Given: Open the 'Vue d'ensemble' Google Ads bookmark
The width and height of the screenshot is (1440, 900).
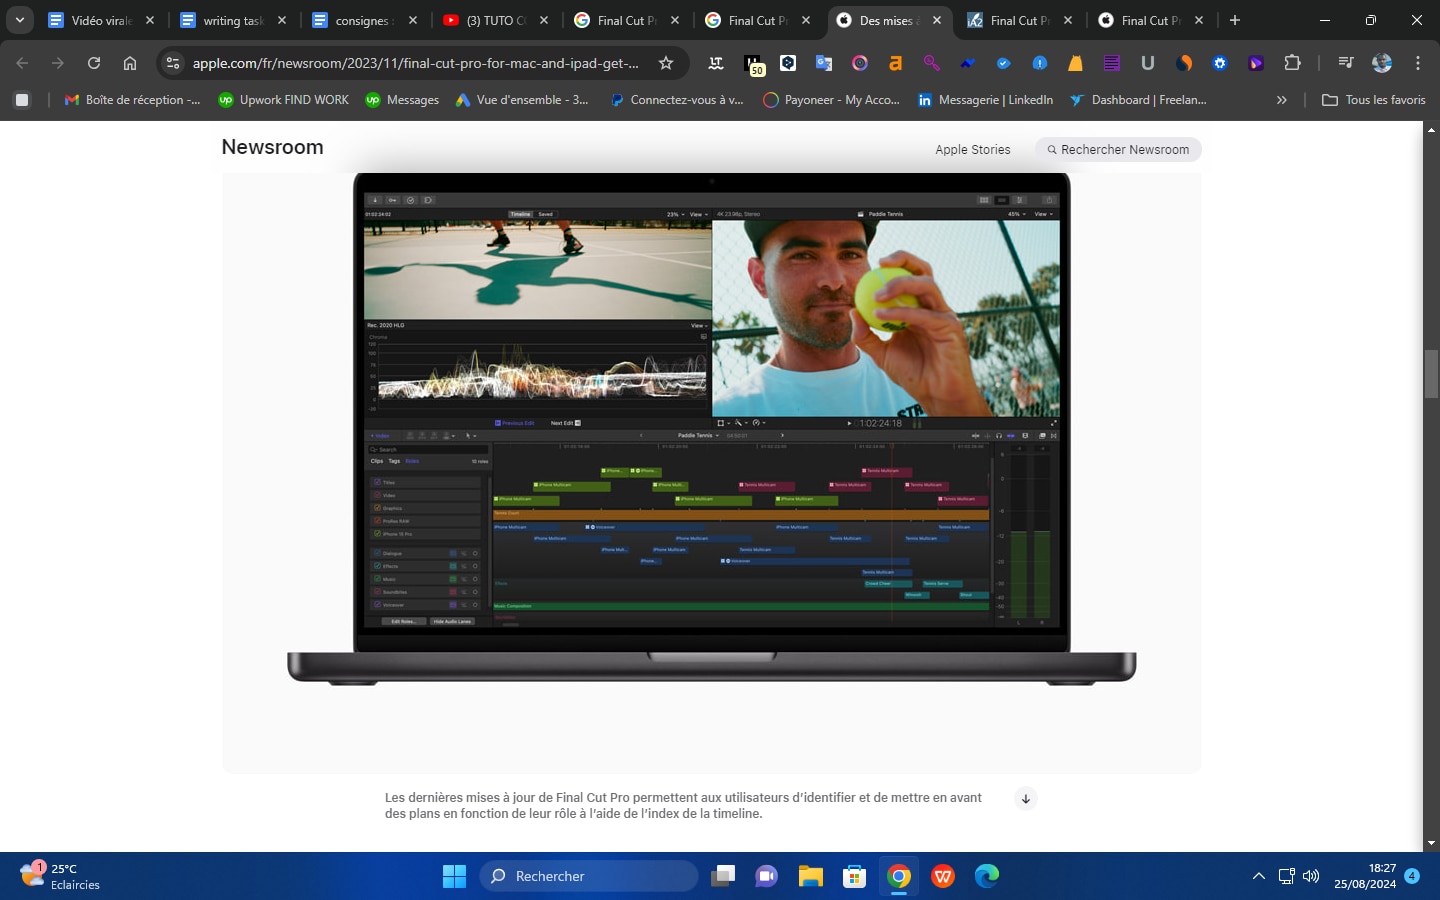Looking at the screenshot, I should pyautogui.click(x=522, y=99).
